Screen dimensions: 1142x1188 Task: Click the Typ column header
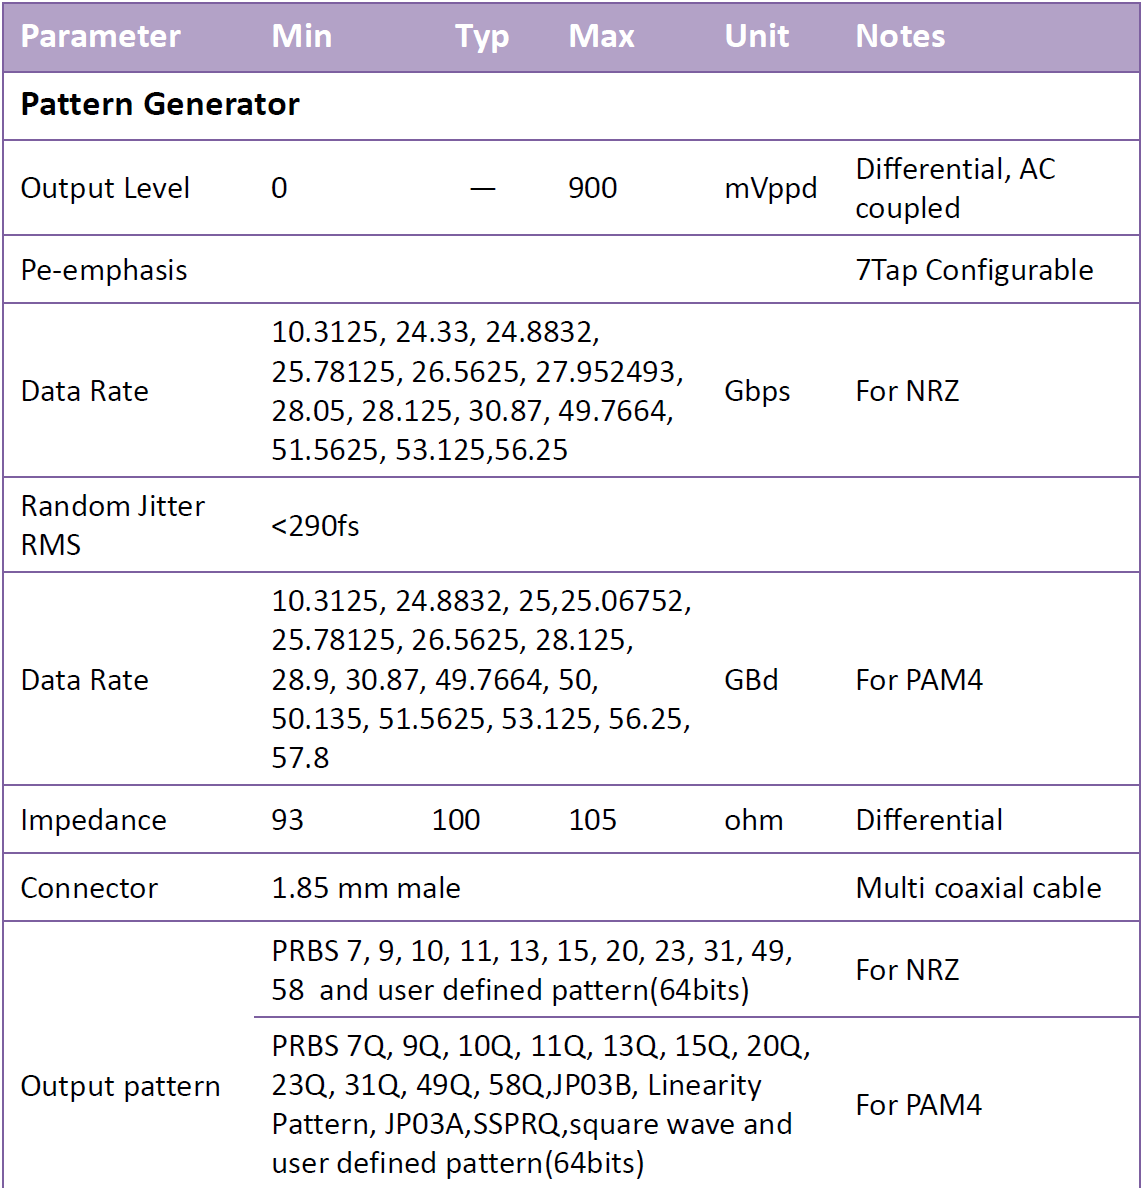(482, 37)
